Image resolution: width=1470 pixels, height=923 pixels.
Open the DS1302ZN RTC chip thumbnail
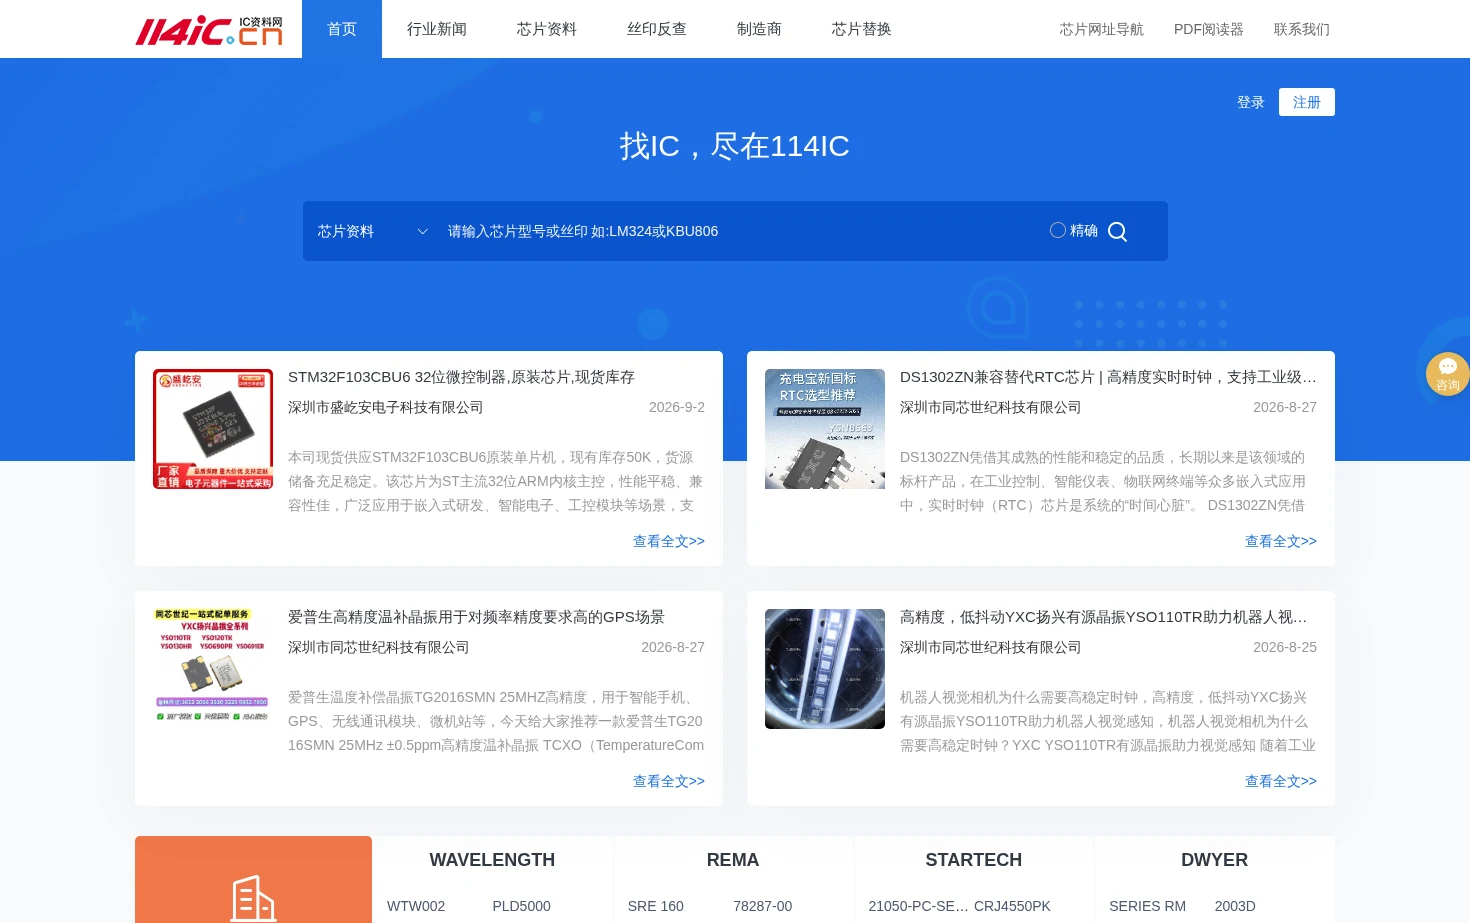(825, 429)
